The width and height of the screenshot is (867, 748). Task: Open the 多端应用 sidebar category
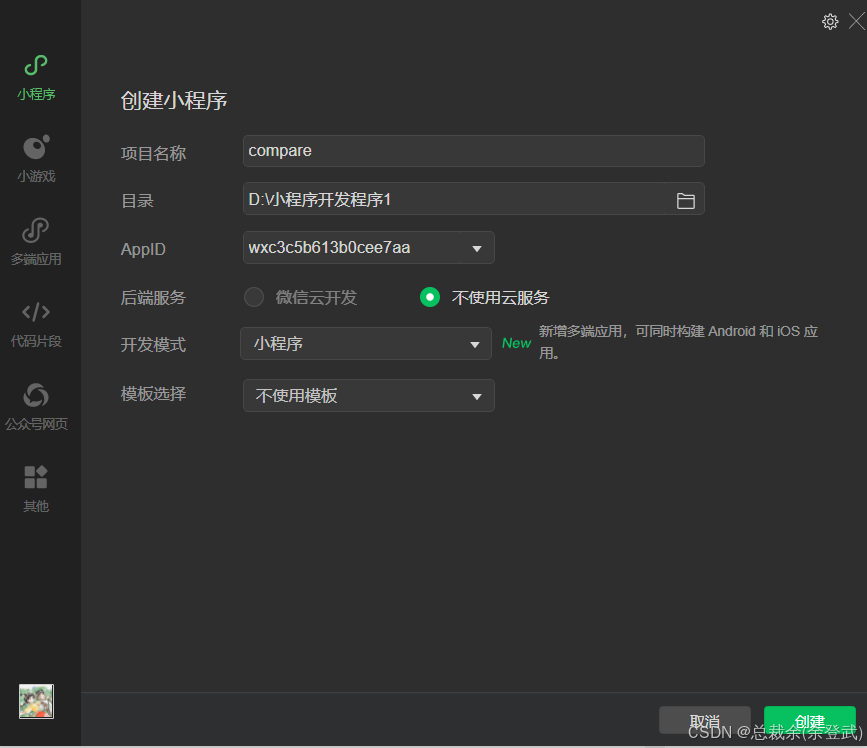click(36, 241)
